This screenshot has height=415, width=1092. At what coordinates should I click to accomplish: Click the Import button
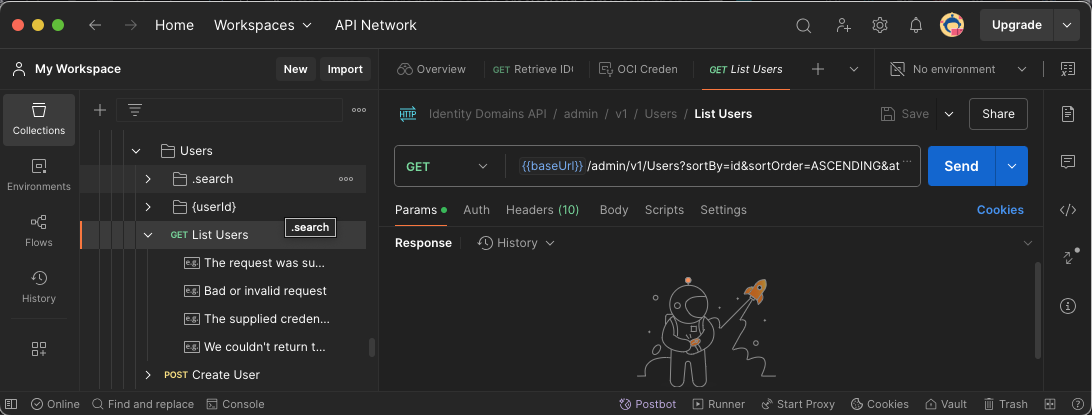click(345, 69)
